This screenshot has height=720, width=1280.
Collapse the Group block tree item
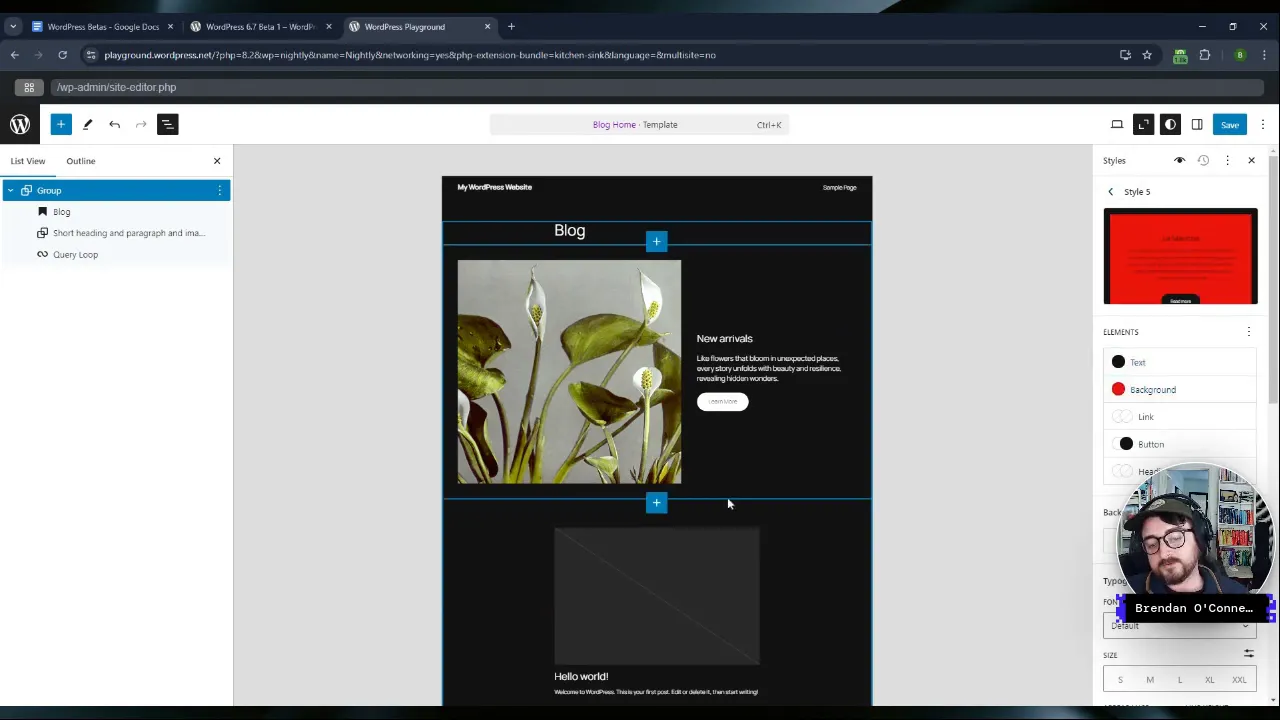[10, 190]
